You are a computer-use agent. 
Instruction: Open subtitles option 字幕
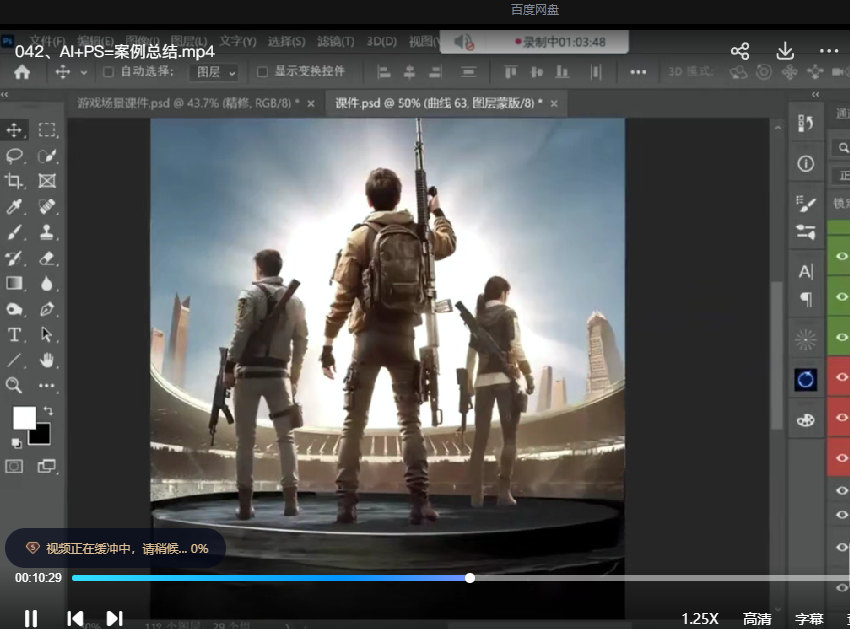(809, 619)
